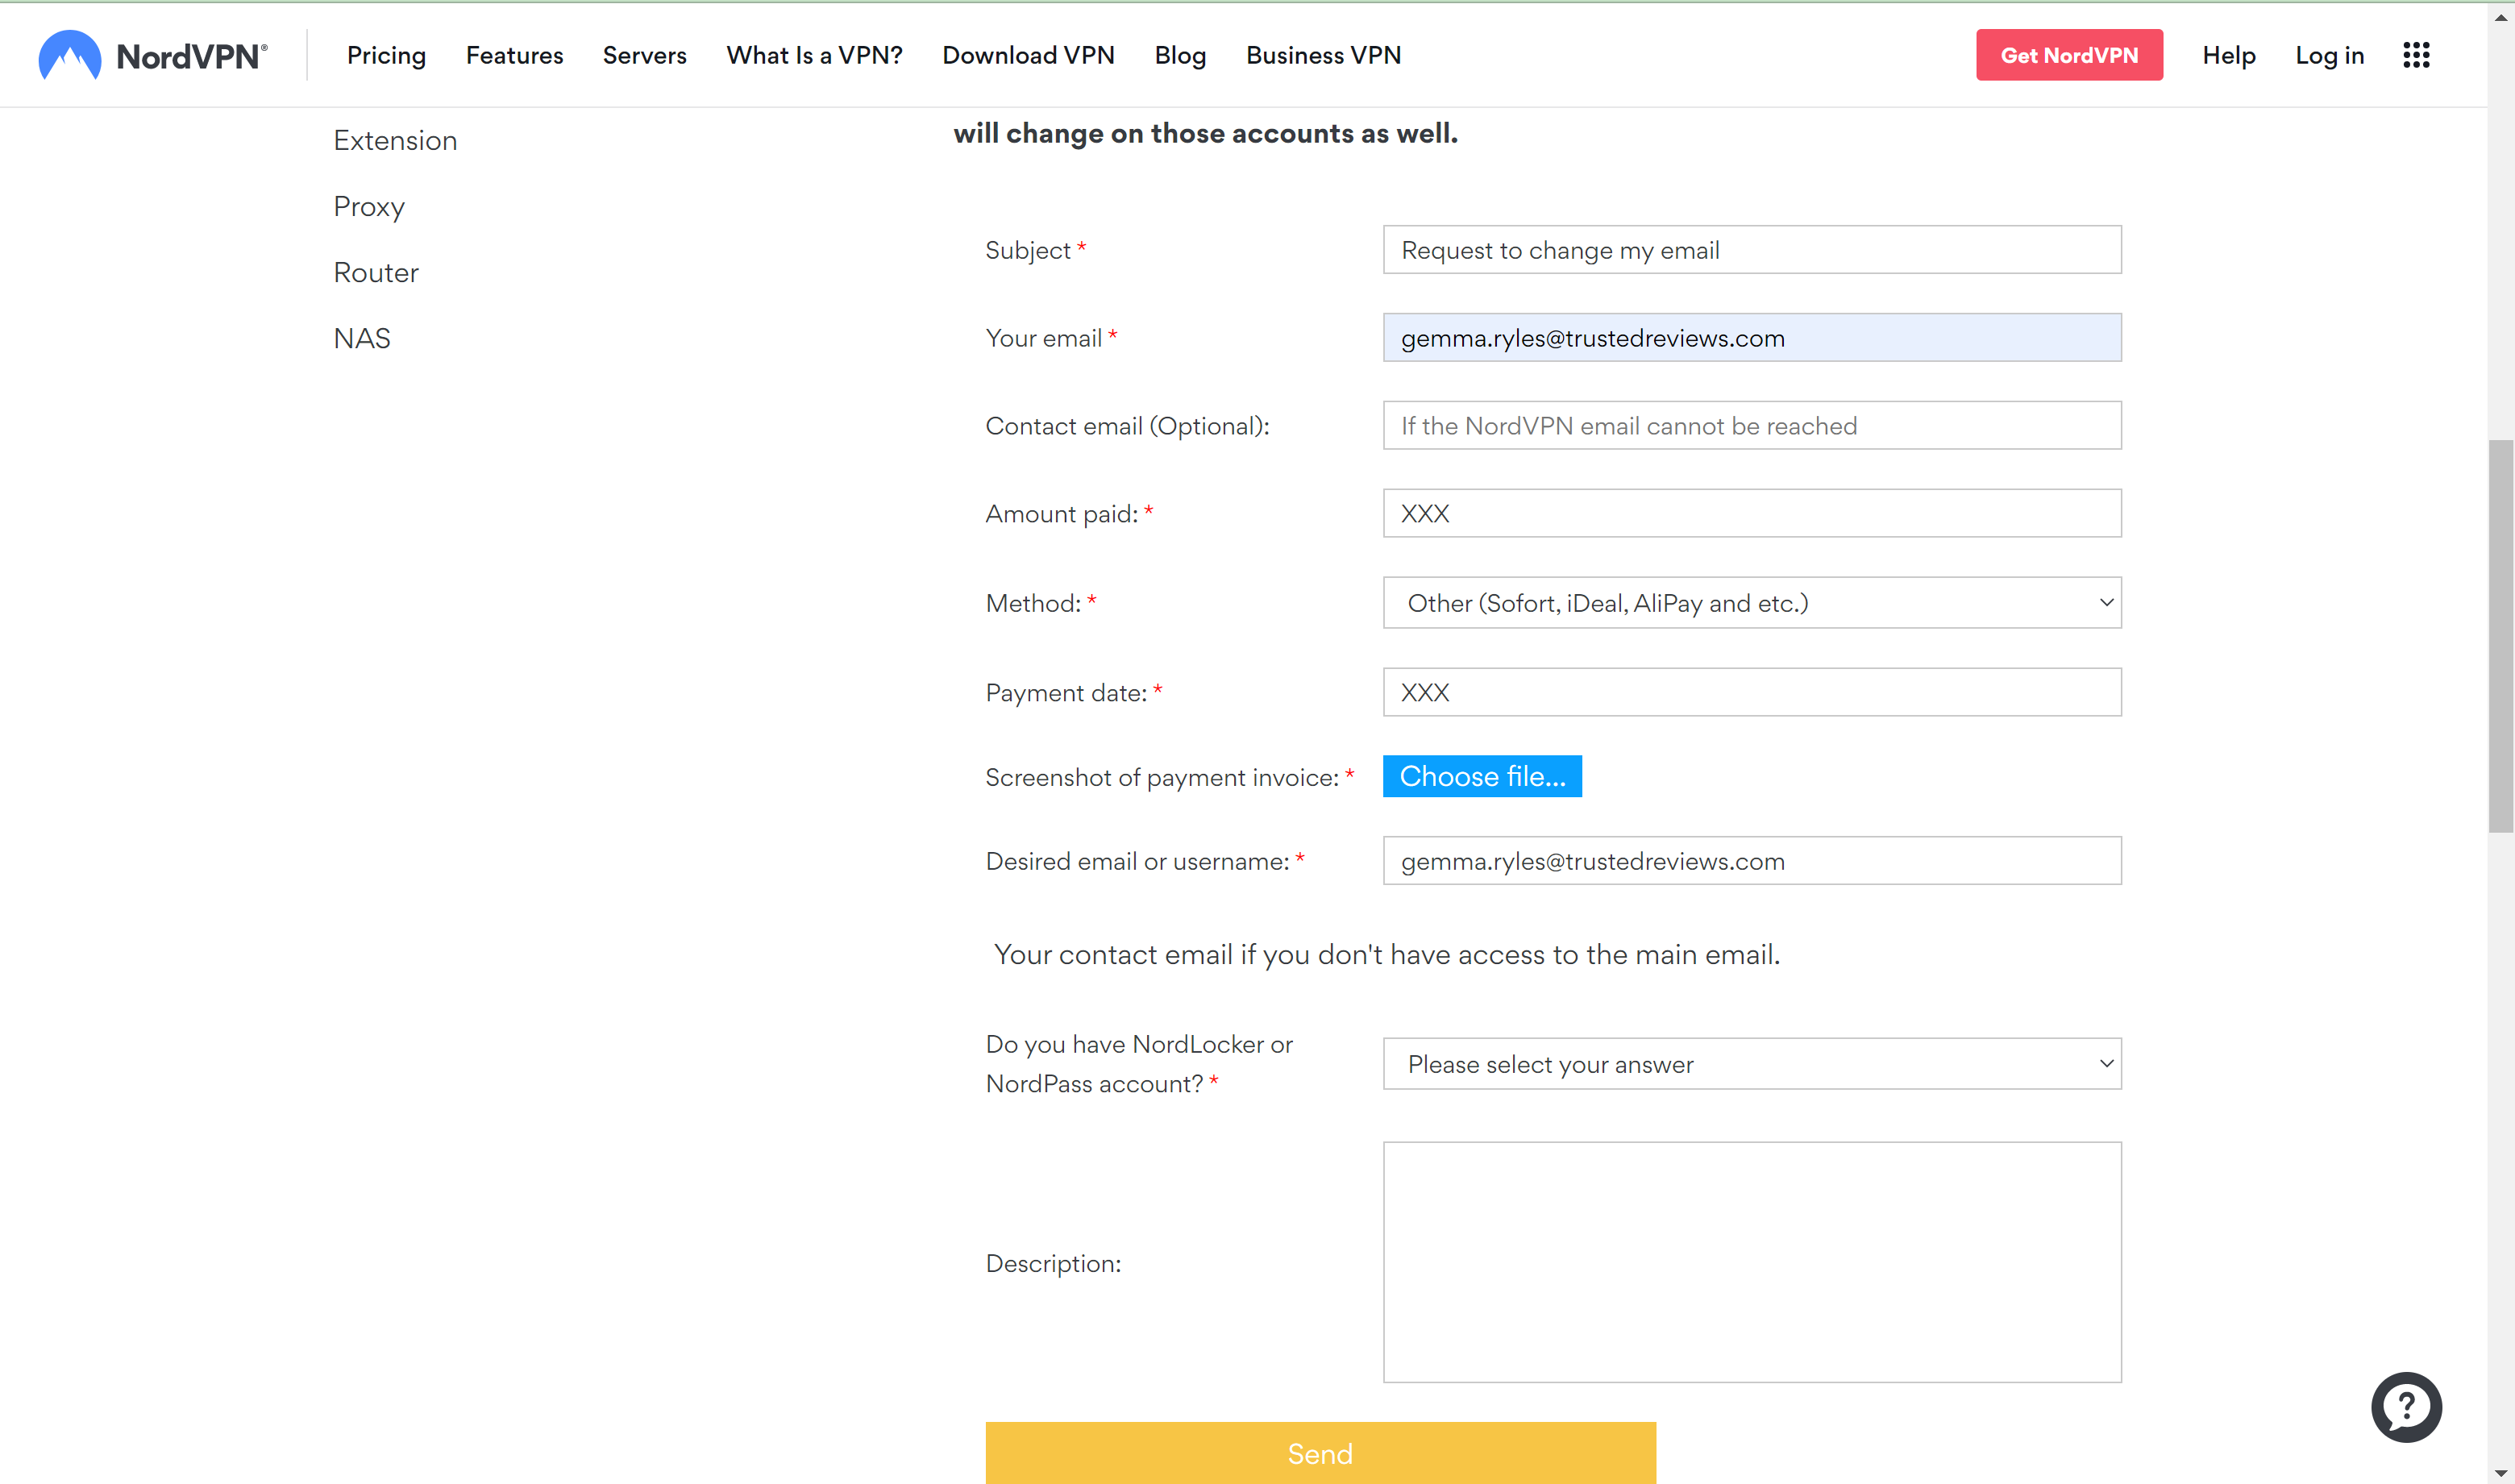This screenshot has height=1484, width=2515.
Task: Click the Get NordVPN button
Action: [2069, 55]
